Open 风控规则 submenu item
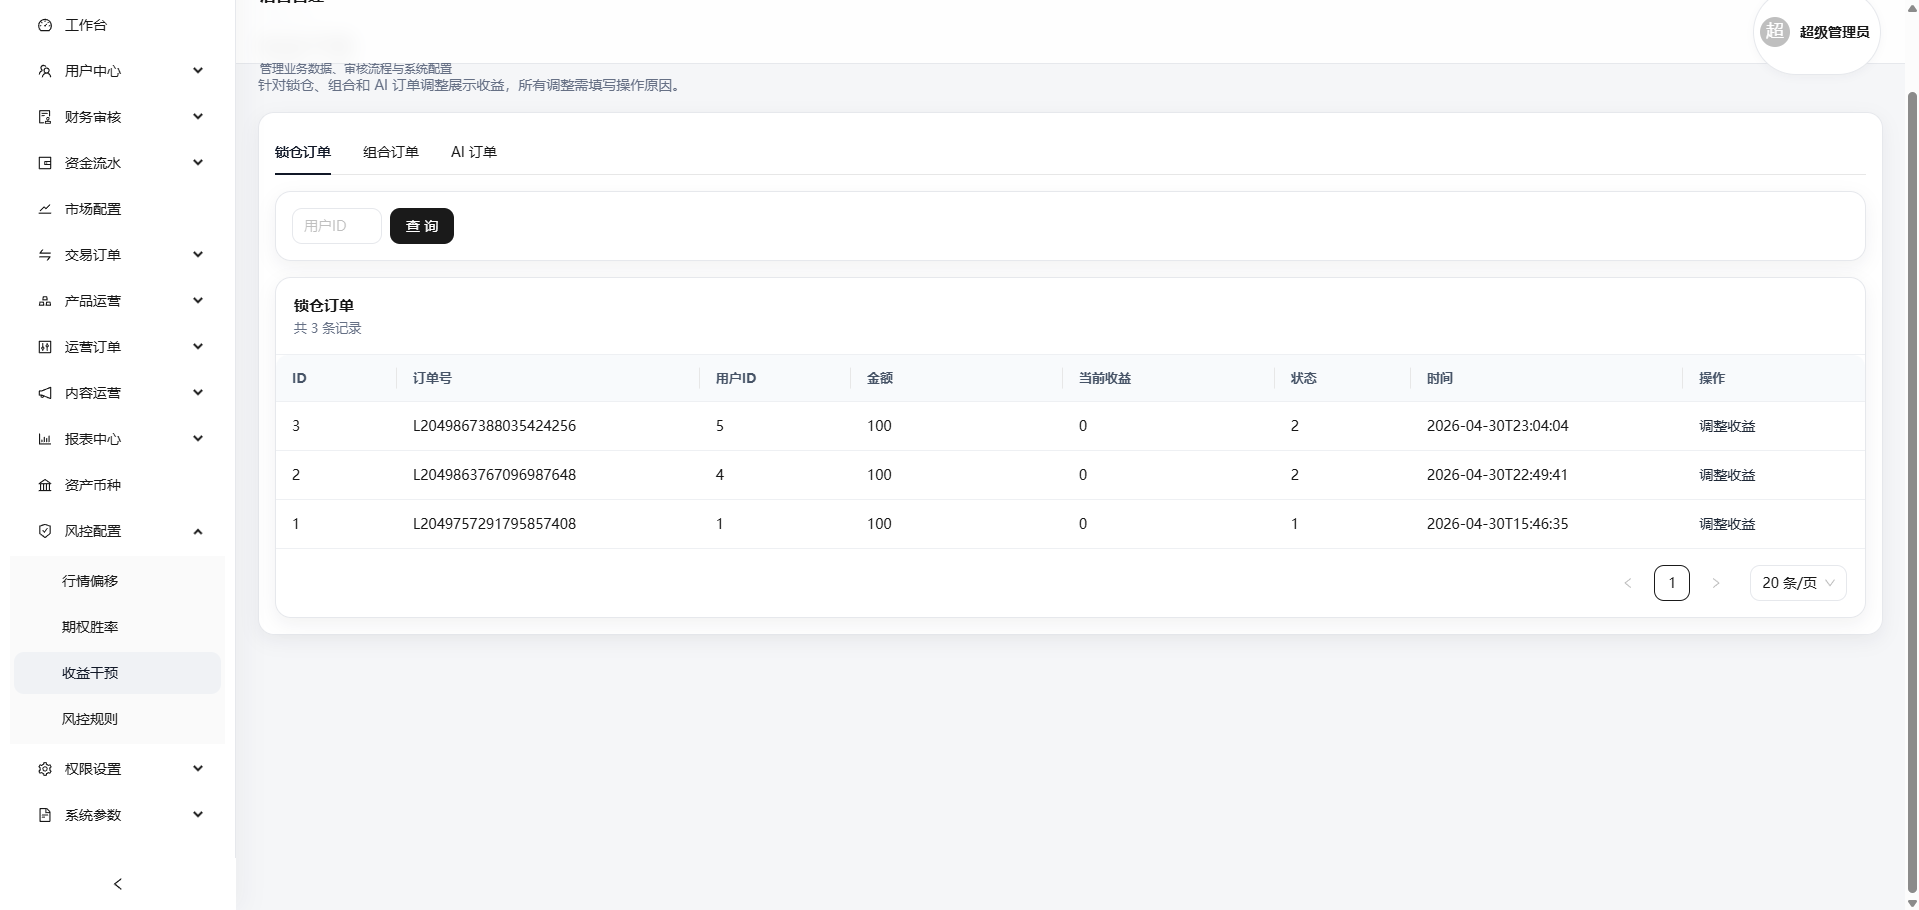The height and width of the screenshot is (910, 1919). (x=117, y=719)
